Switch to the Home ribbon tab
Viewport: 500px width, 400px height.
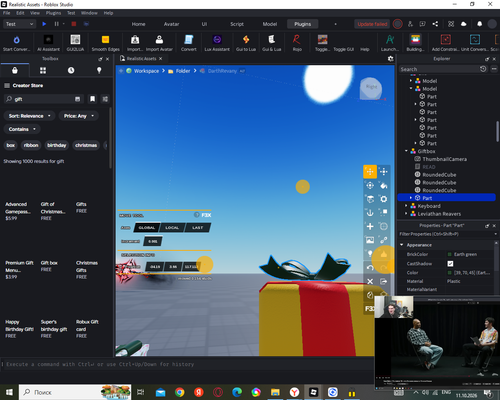click(x=138, y=24)
